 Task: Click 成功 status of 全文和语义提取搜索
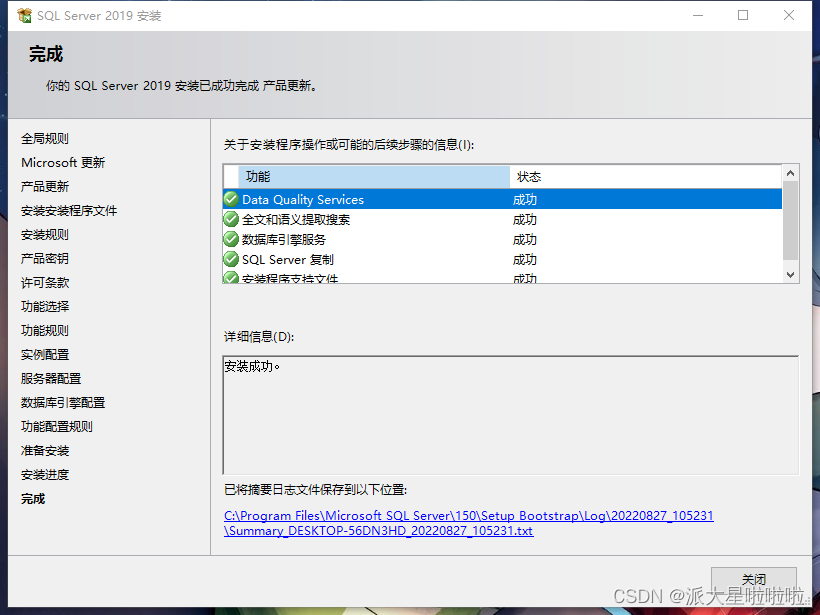(525, 220)
